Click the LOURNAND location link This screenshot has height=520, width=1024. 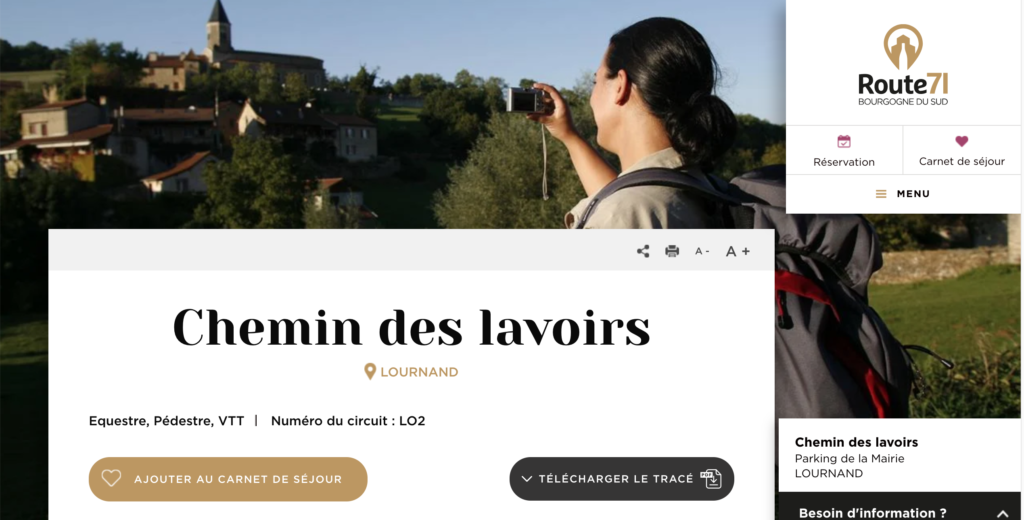coord(419,372)
